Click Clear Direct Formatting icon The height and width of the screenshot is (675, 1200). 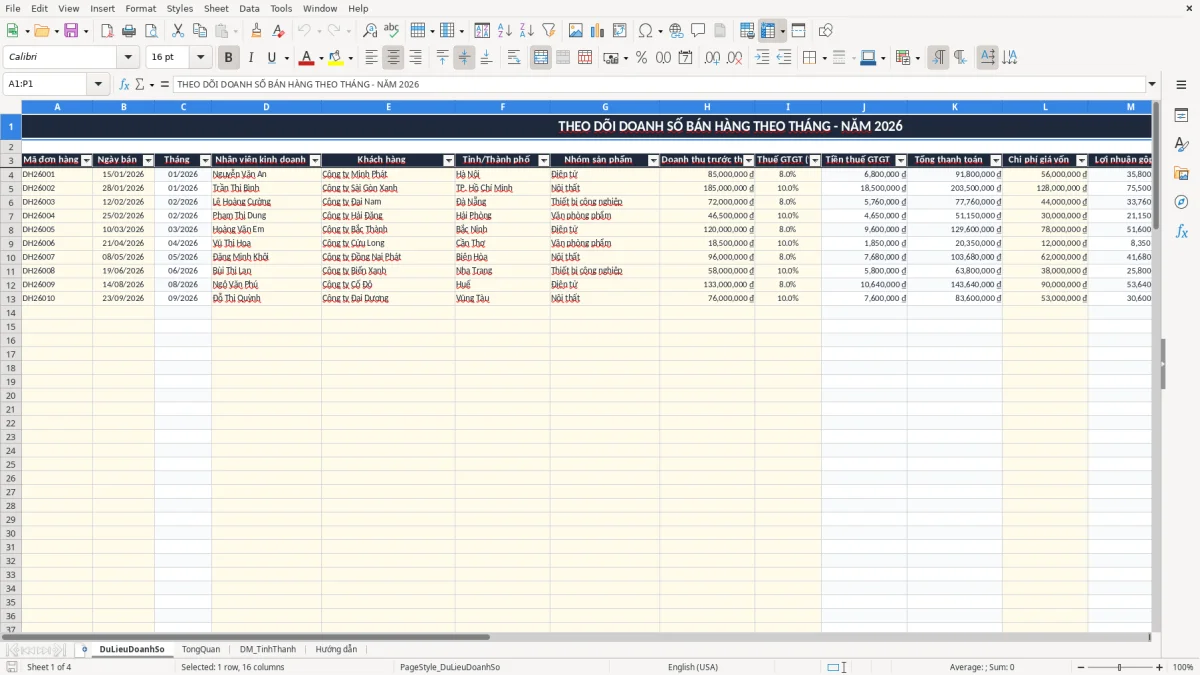278,31
